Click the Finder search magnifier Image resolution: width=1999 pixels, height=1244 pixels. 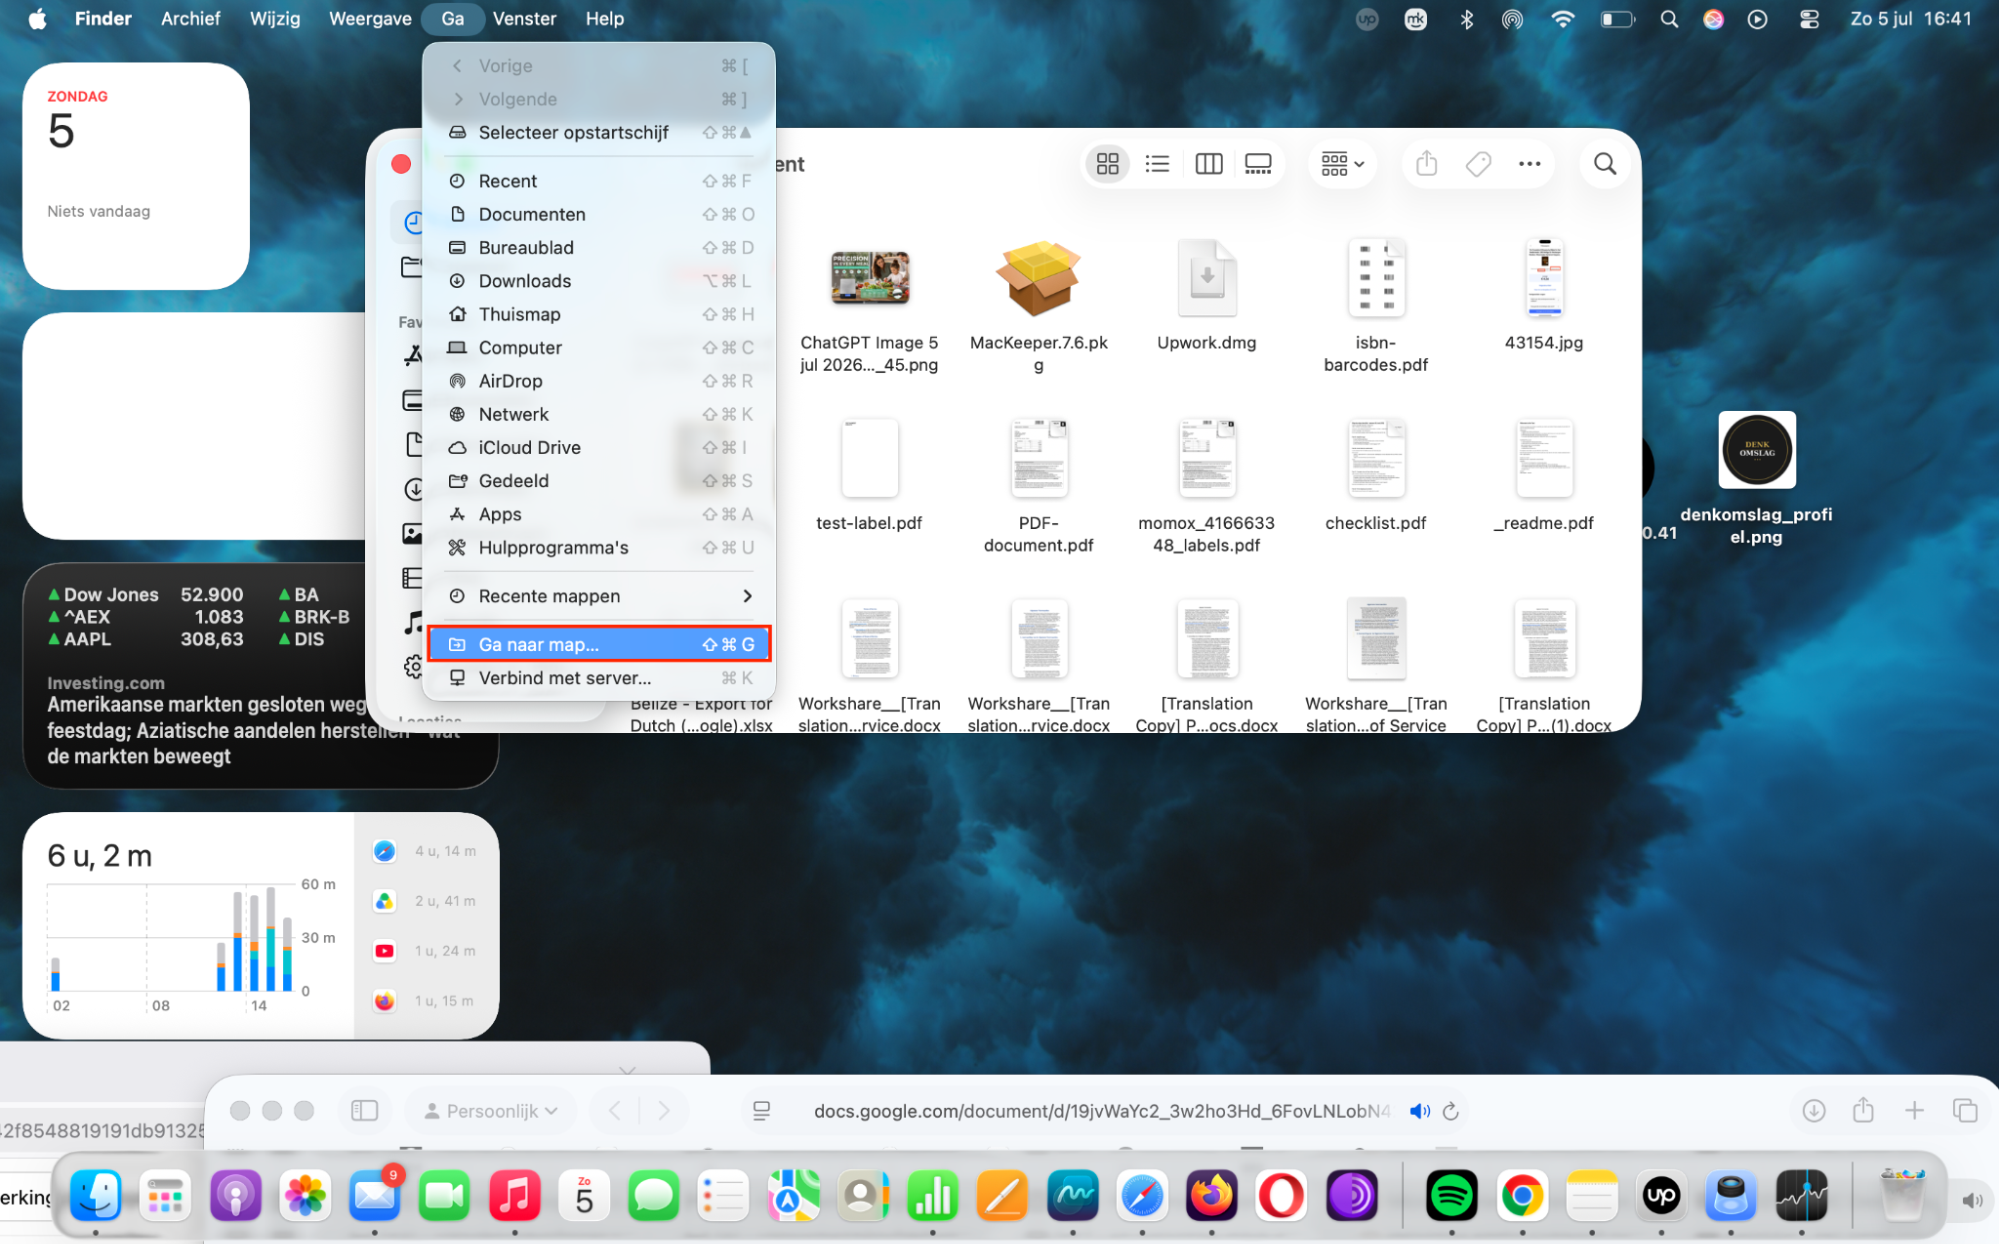[x=1604, y=164]
